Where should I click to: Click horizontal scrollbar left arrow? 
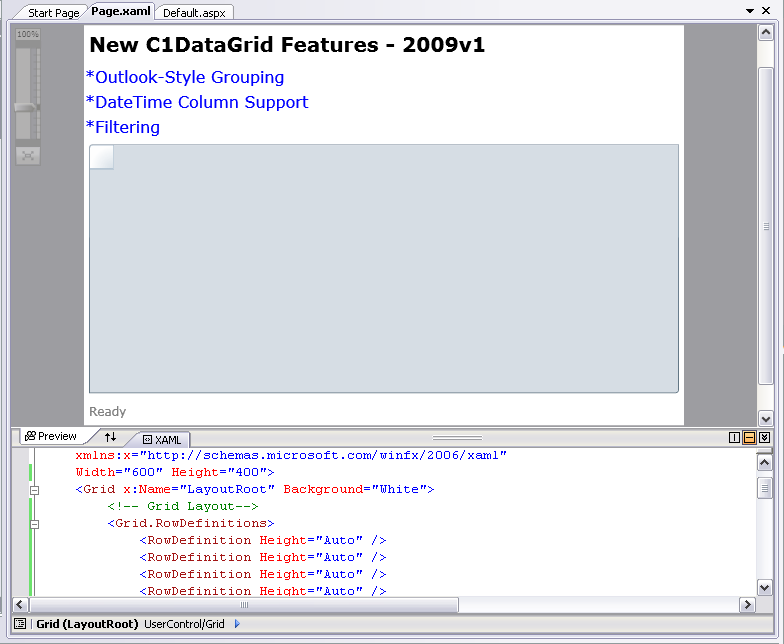tap(20, 604)
